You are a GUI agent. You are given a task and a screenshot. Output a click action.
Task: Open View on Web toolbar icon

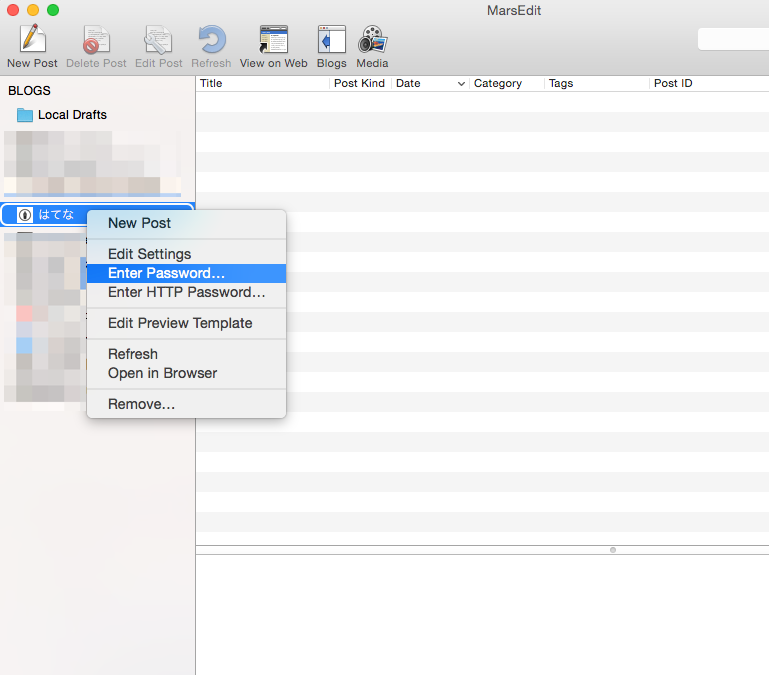(273, 39)
